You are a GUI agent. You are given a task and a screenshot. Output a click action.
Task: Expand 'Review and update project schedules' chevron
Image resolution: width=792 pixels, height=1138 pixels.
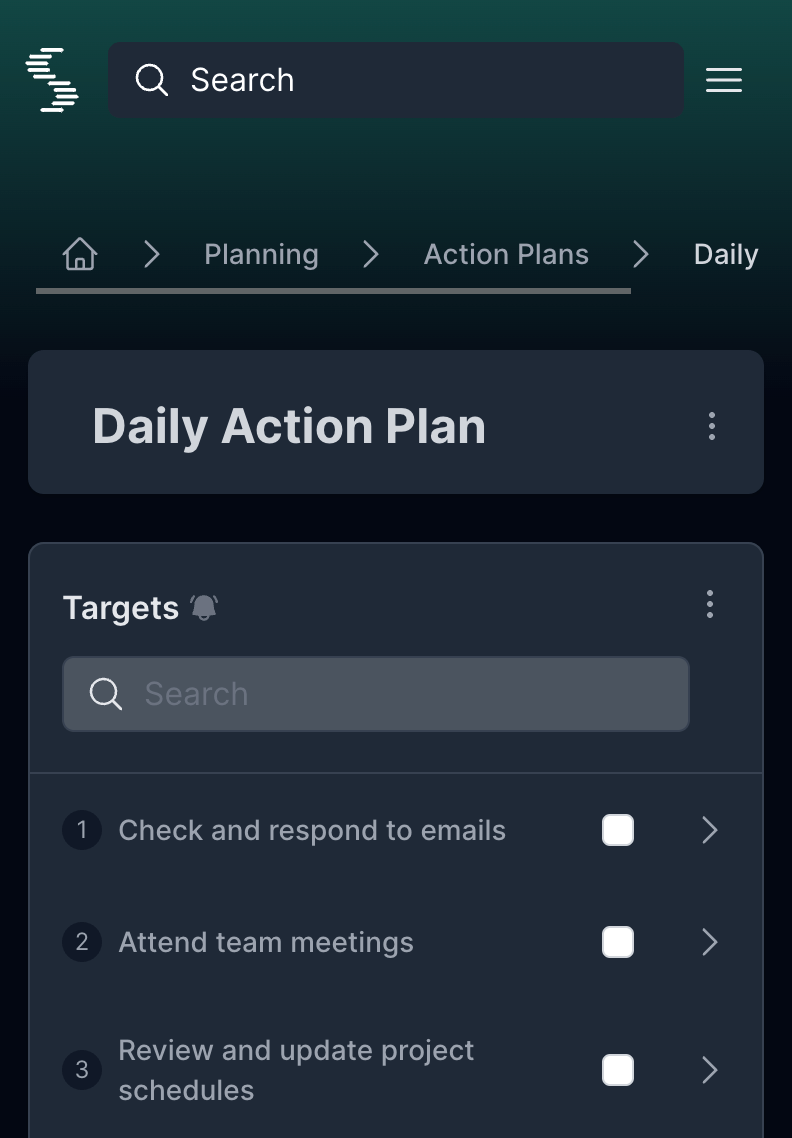[710, 1070]
